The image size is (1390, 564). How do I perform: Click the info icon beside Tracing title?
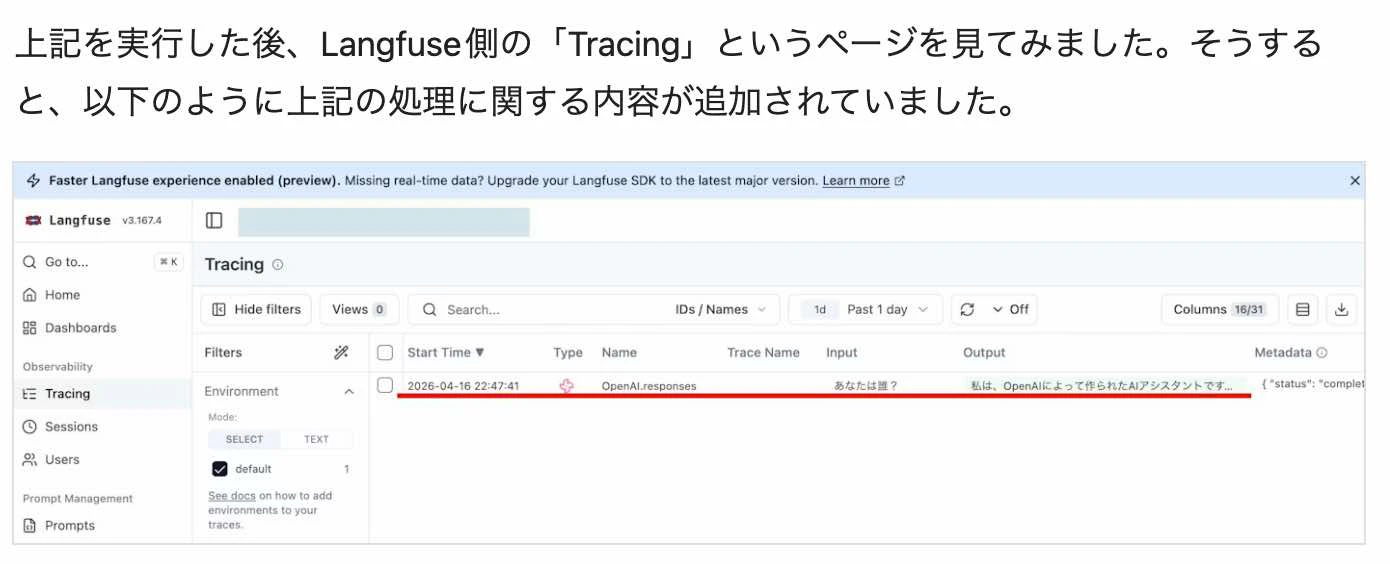278,265
